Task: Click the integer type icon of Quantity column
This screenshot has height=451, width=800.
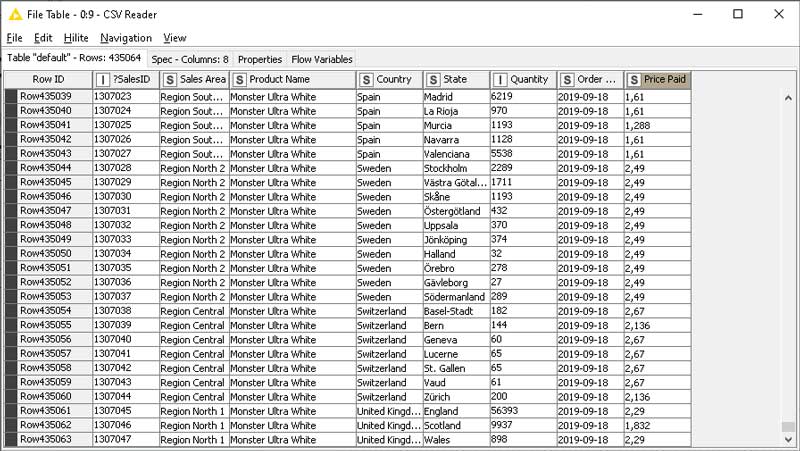Action: (501, 80)
